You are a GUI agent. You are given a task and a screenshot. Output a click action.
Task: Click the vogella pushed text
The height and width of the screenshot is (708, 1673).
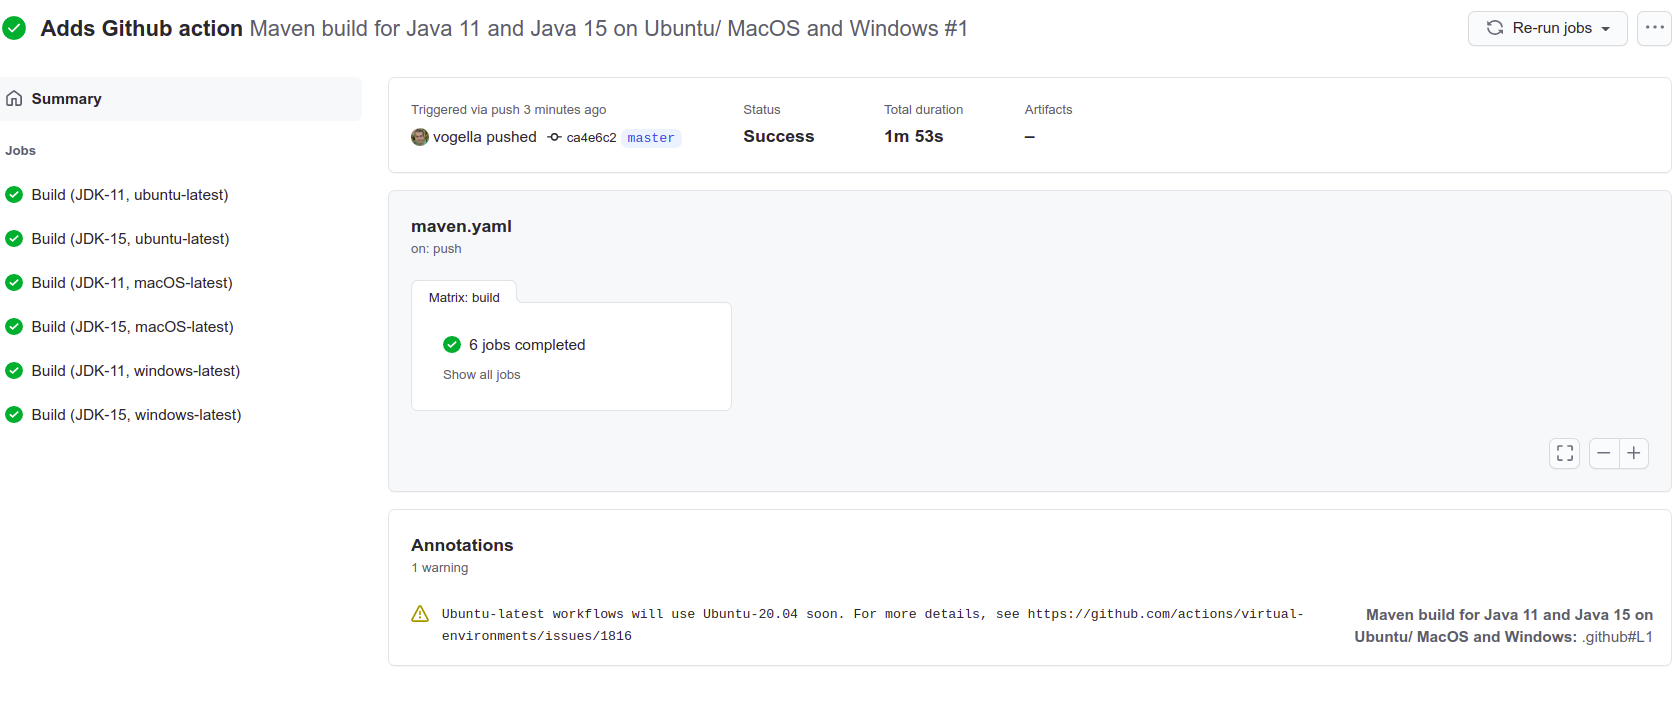click(485, 137)
